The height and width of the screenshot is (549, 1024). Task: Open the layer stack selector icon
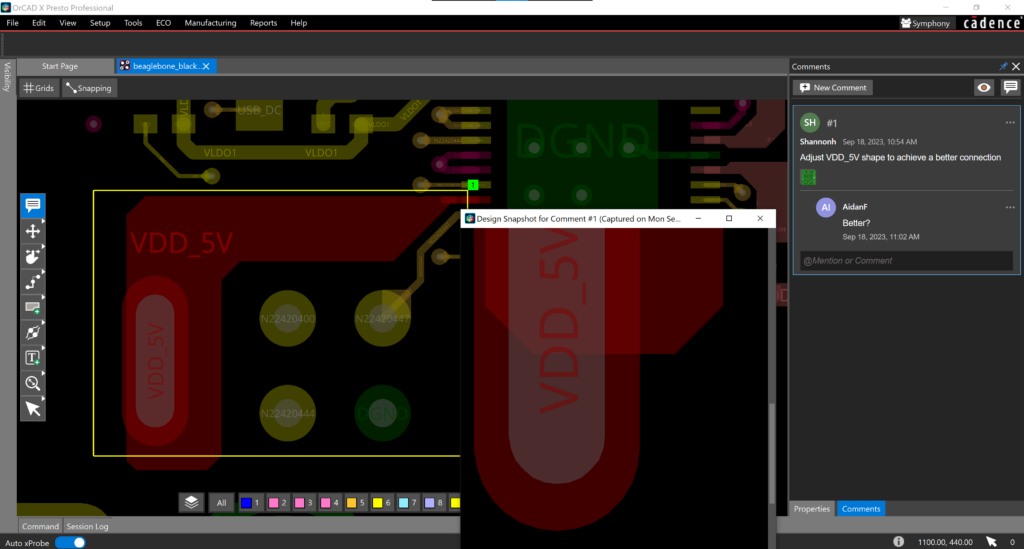pos(191,502)
